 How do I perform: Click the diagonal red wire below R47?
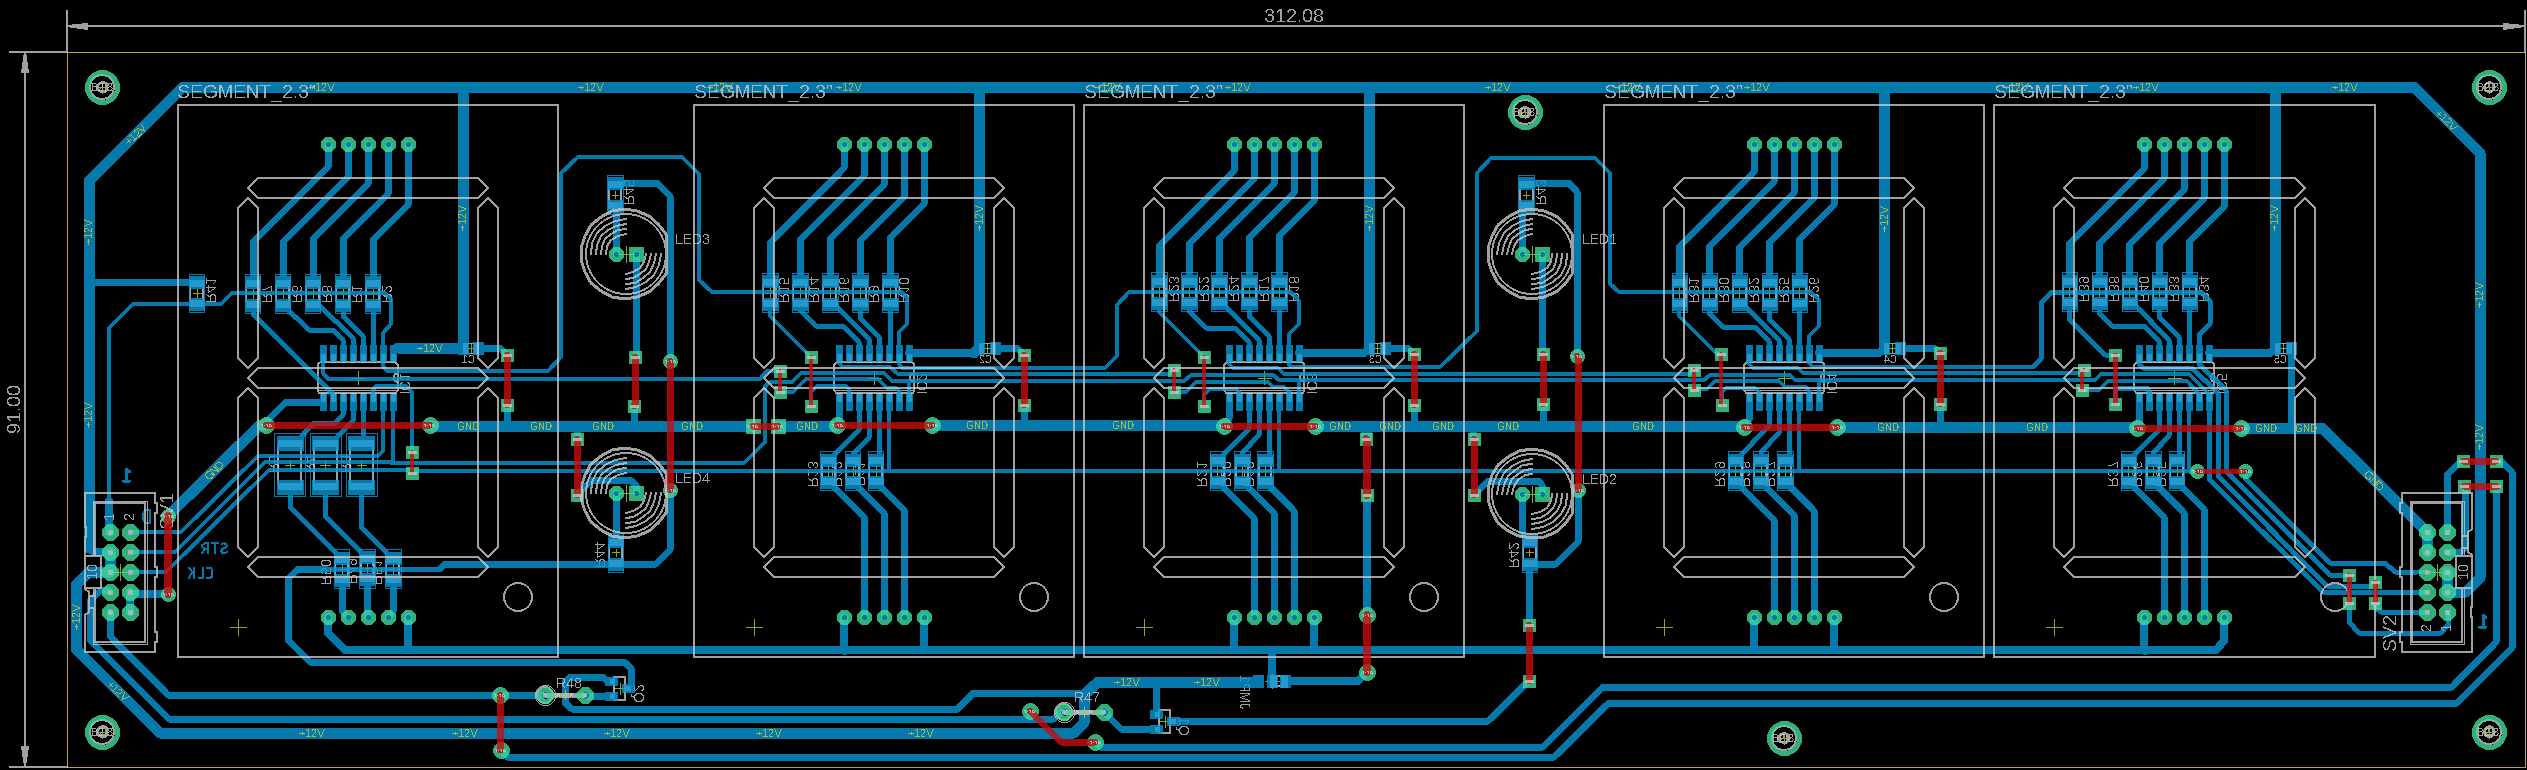pos(1062,728)
